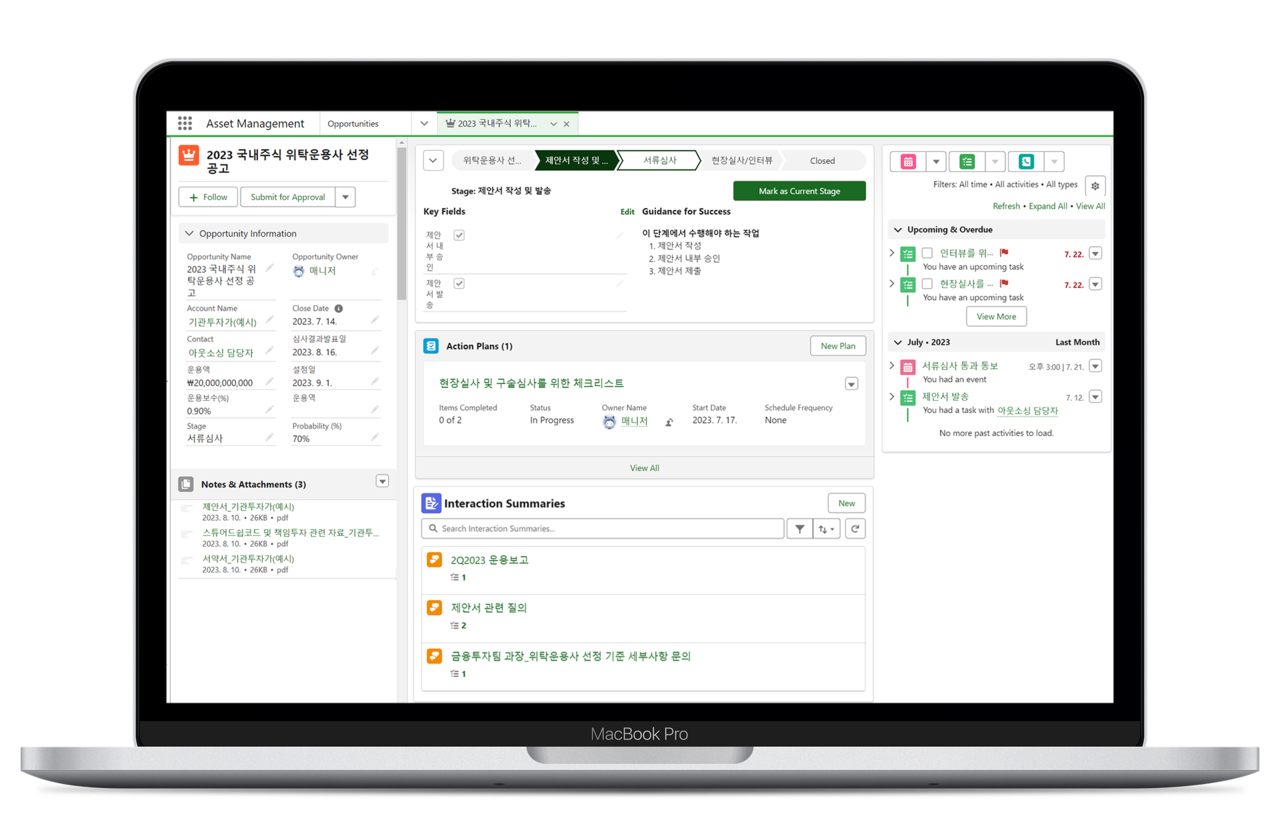This screenshot has height=814, width=1280.
Task: Open the Opportunities navigation dropdown chevron
Action: pyautogui.click(x=424, y=124)
